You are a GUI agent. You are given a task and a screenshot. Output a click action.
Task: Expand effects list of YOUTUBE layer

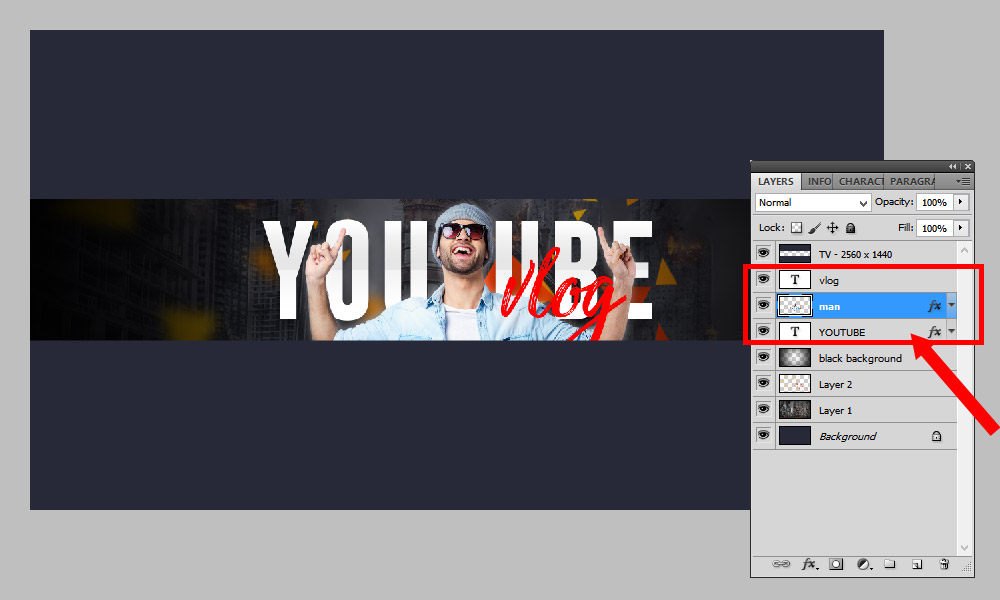[x=951, y=332]
